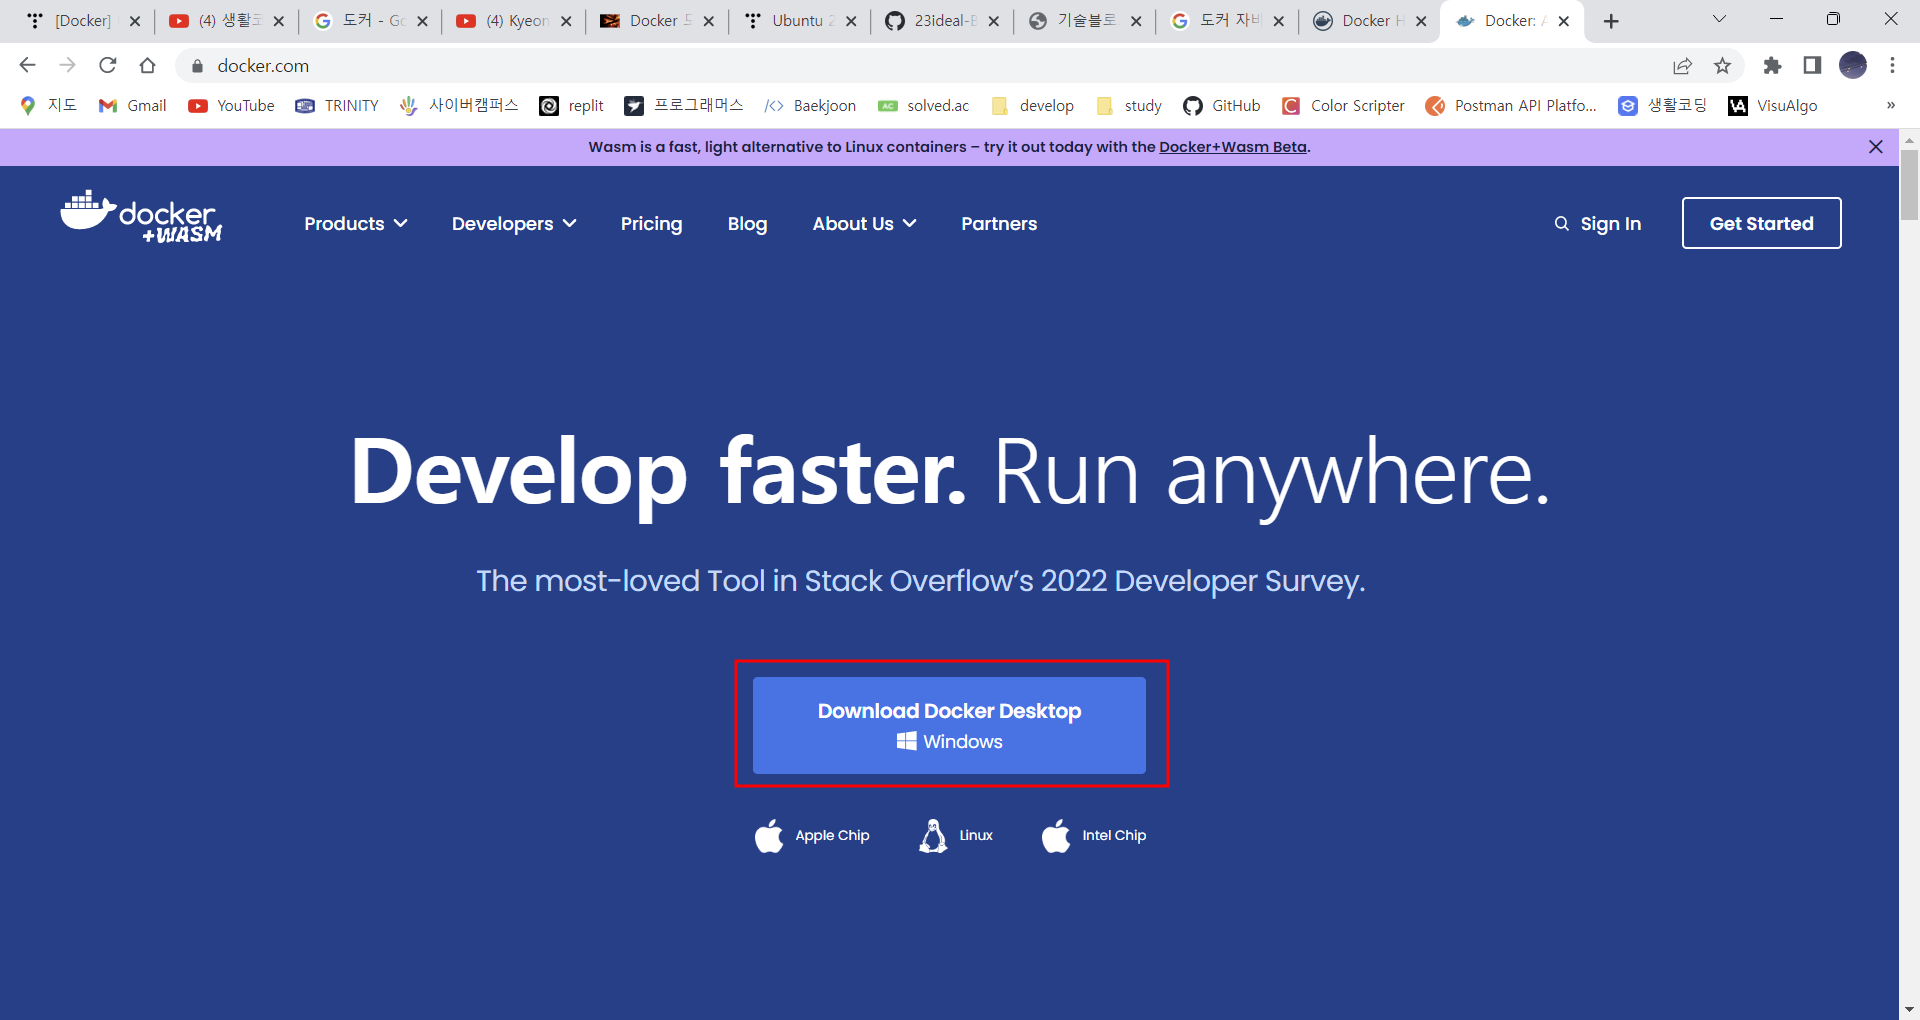Go back to previous page
This screenshot has height=1020, width=1920.
tap(27, 65)
